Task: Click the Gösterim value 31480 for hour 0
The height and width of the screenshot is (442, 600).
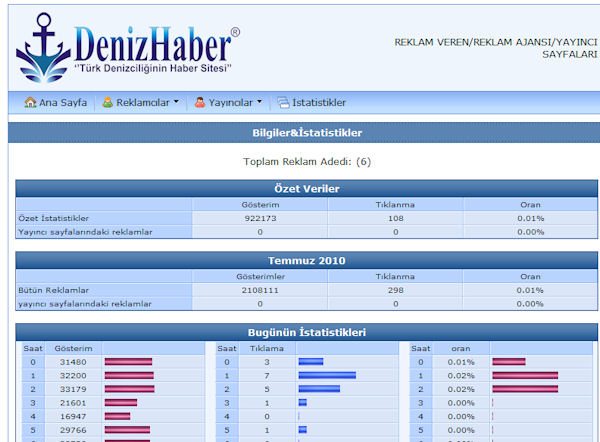Action: click(73, 362)
